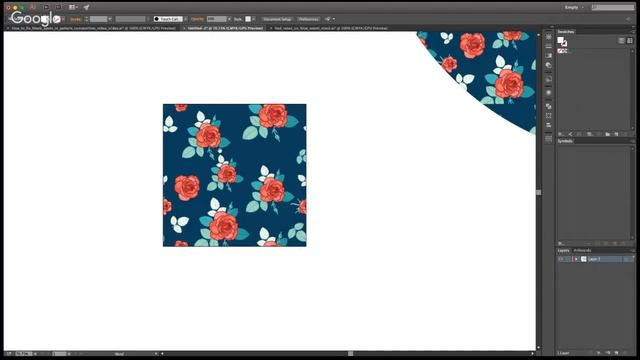Click the New Color Group folder icon in Swatches
This screenshot has width=640, height=360.
(607, 134)
